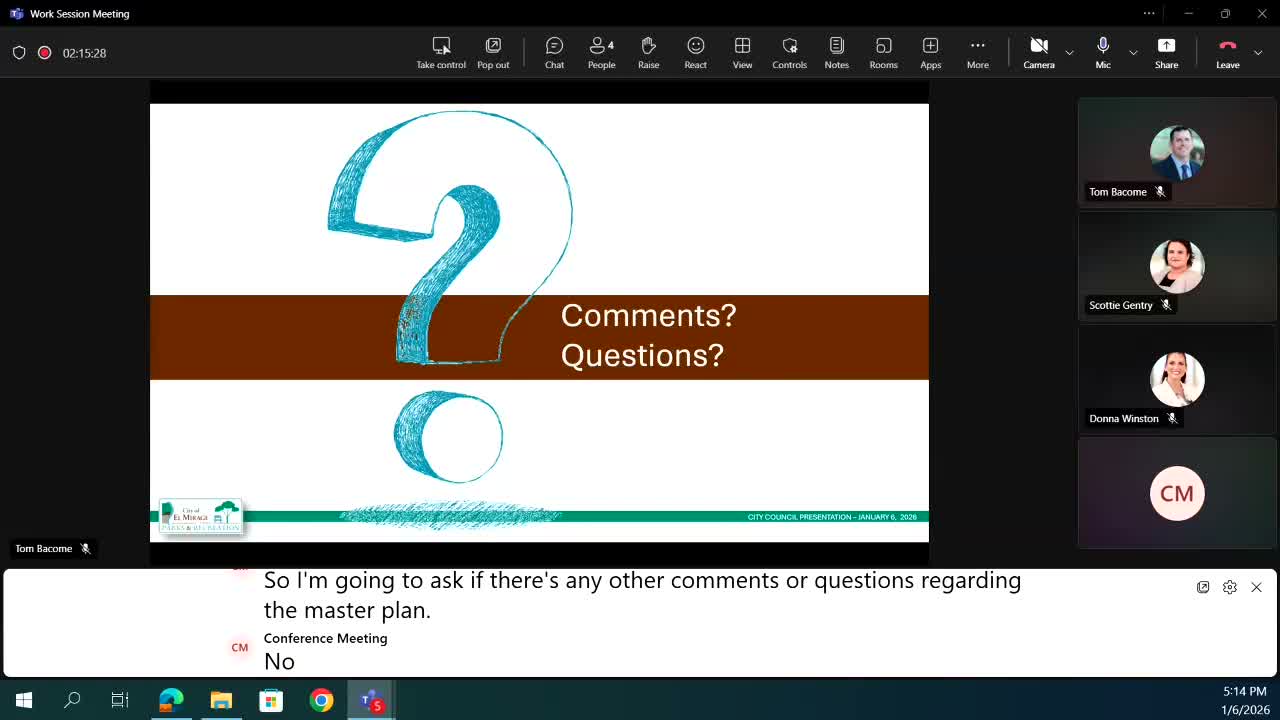Select Scottie Gentry's participant tile
Viewport: 1280px width, 720px height.
(1177, 267)
